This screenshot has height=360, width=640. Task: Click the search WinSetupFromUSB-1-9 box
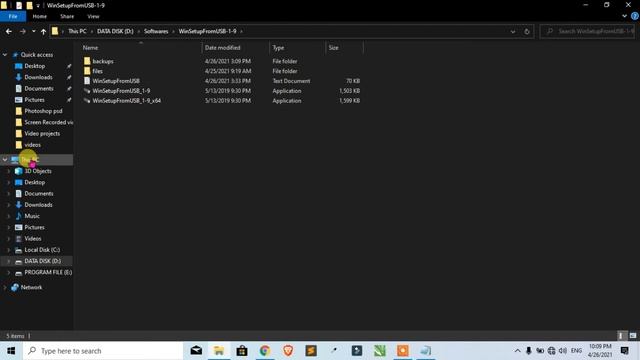(x=587, y=31)
